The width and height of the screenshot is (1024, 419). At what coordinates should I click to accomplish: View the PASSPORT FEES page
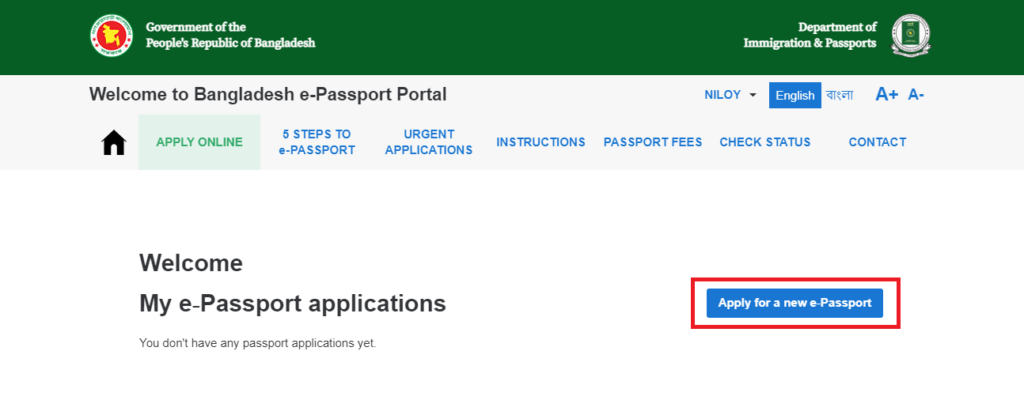tap(652, 142)
